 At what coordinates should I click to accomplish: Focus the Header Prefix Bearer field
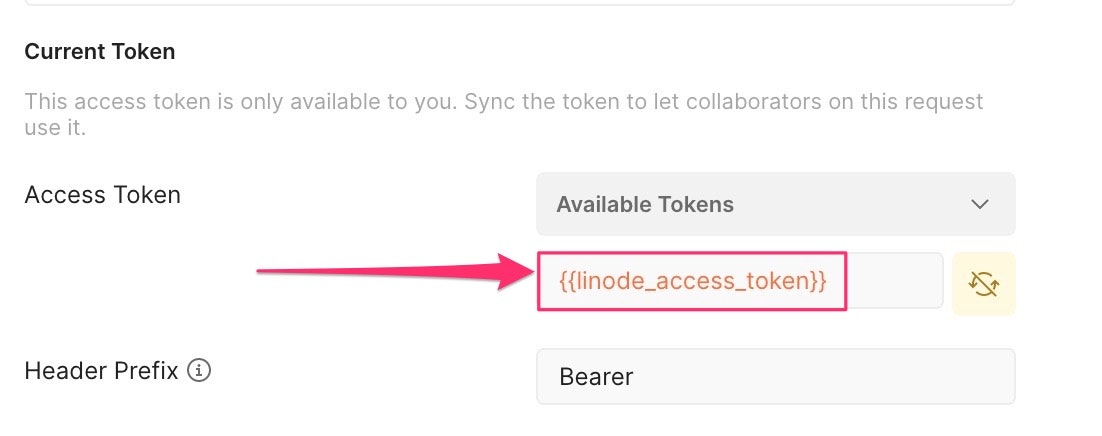[775, 376]
